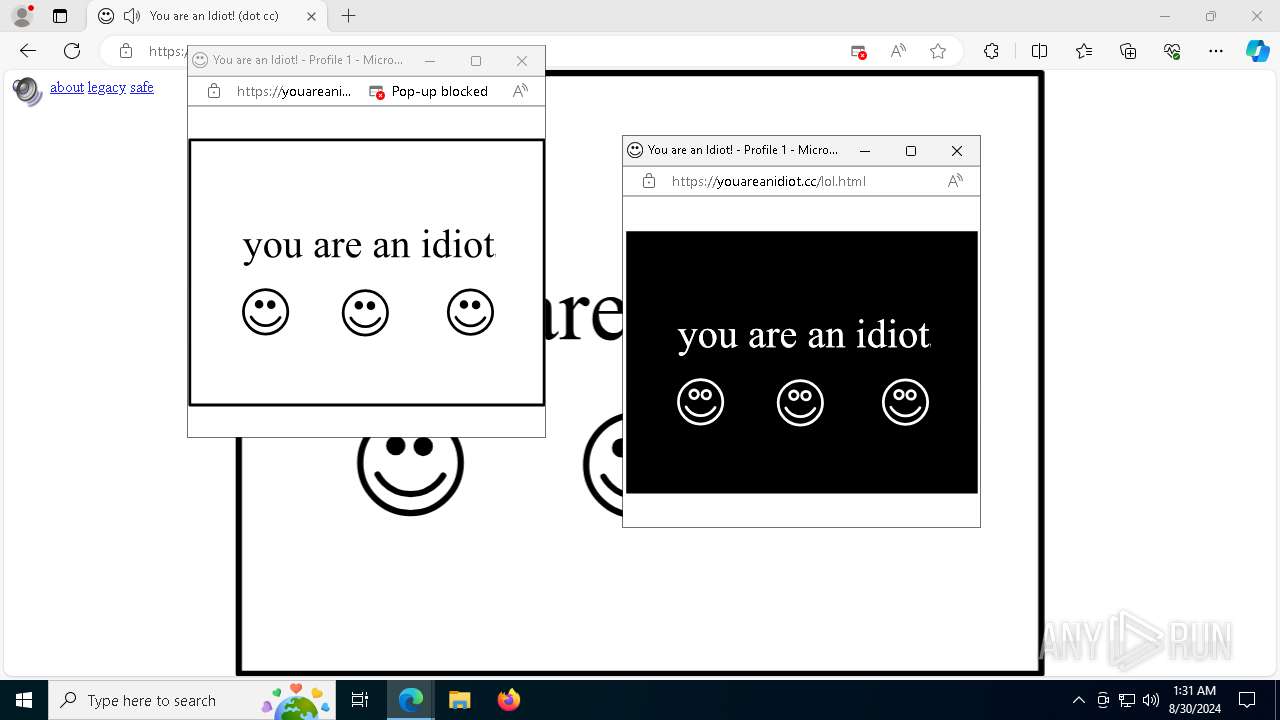Open the notification center icon

[1247, 700]
